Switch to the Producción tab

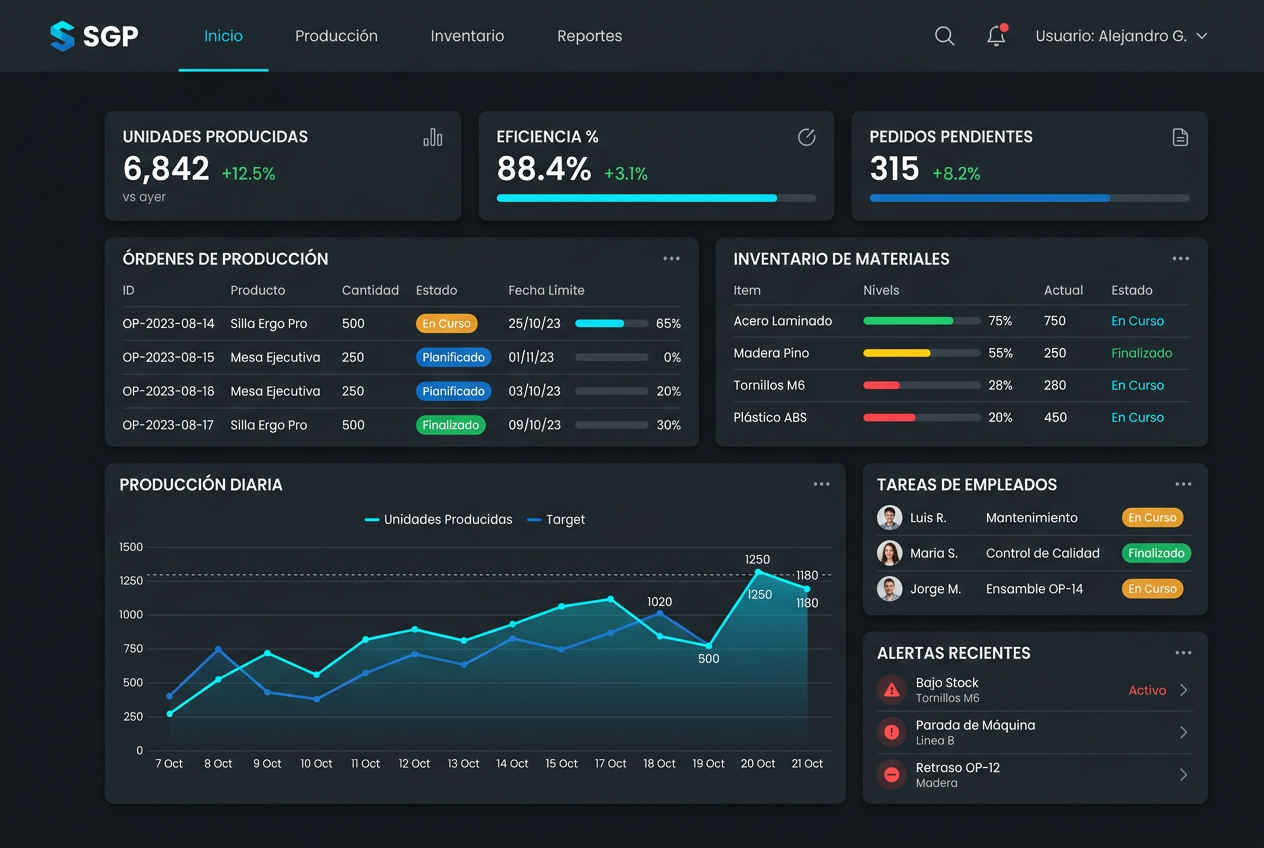[x=336, y=36]
